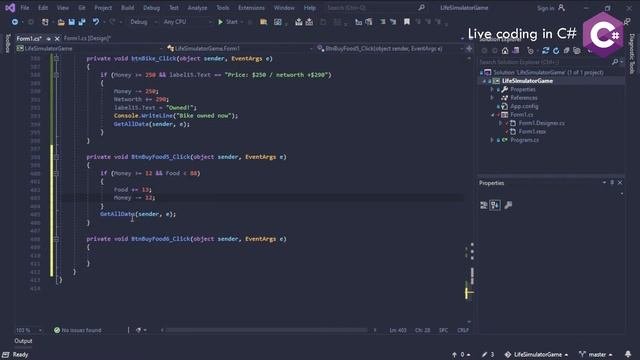
Task: Click the Save icon in toolbar
Action: tap(71, 22)
